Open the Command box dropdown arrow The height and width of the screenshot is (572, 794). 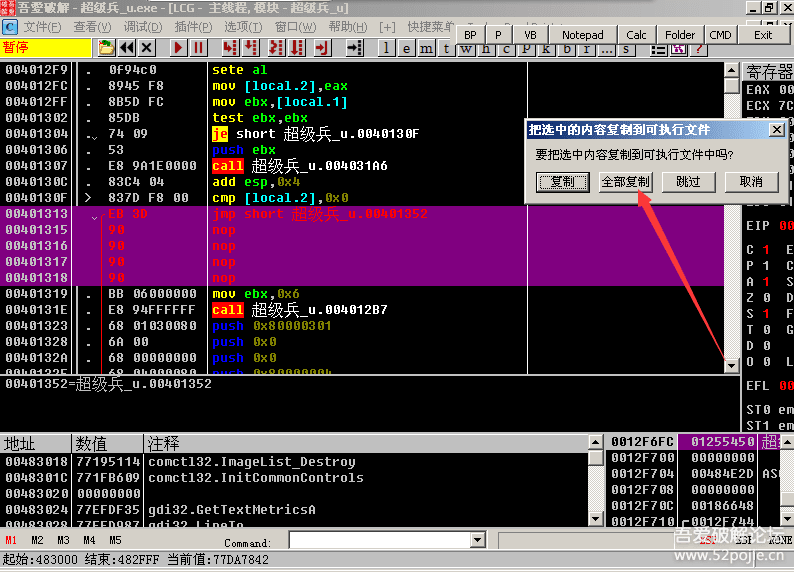pos(478,540)
